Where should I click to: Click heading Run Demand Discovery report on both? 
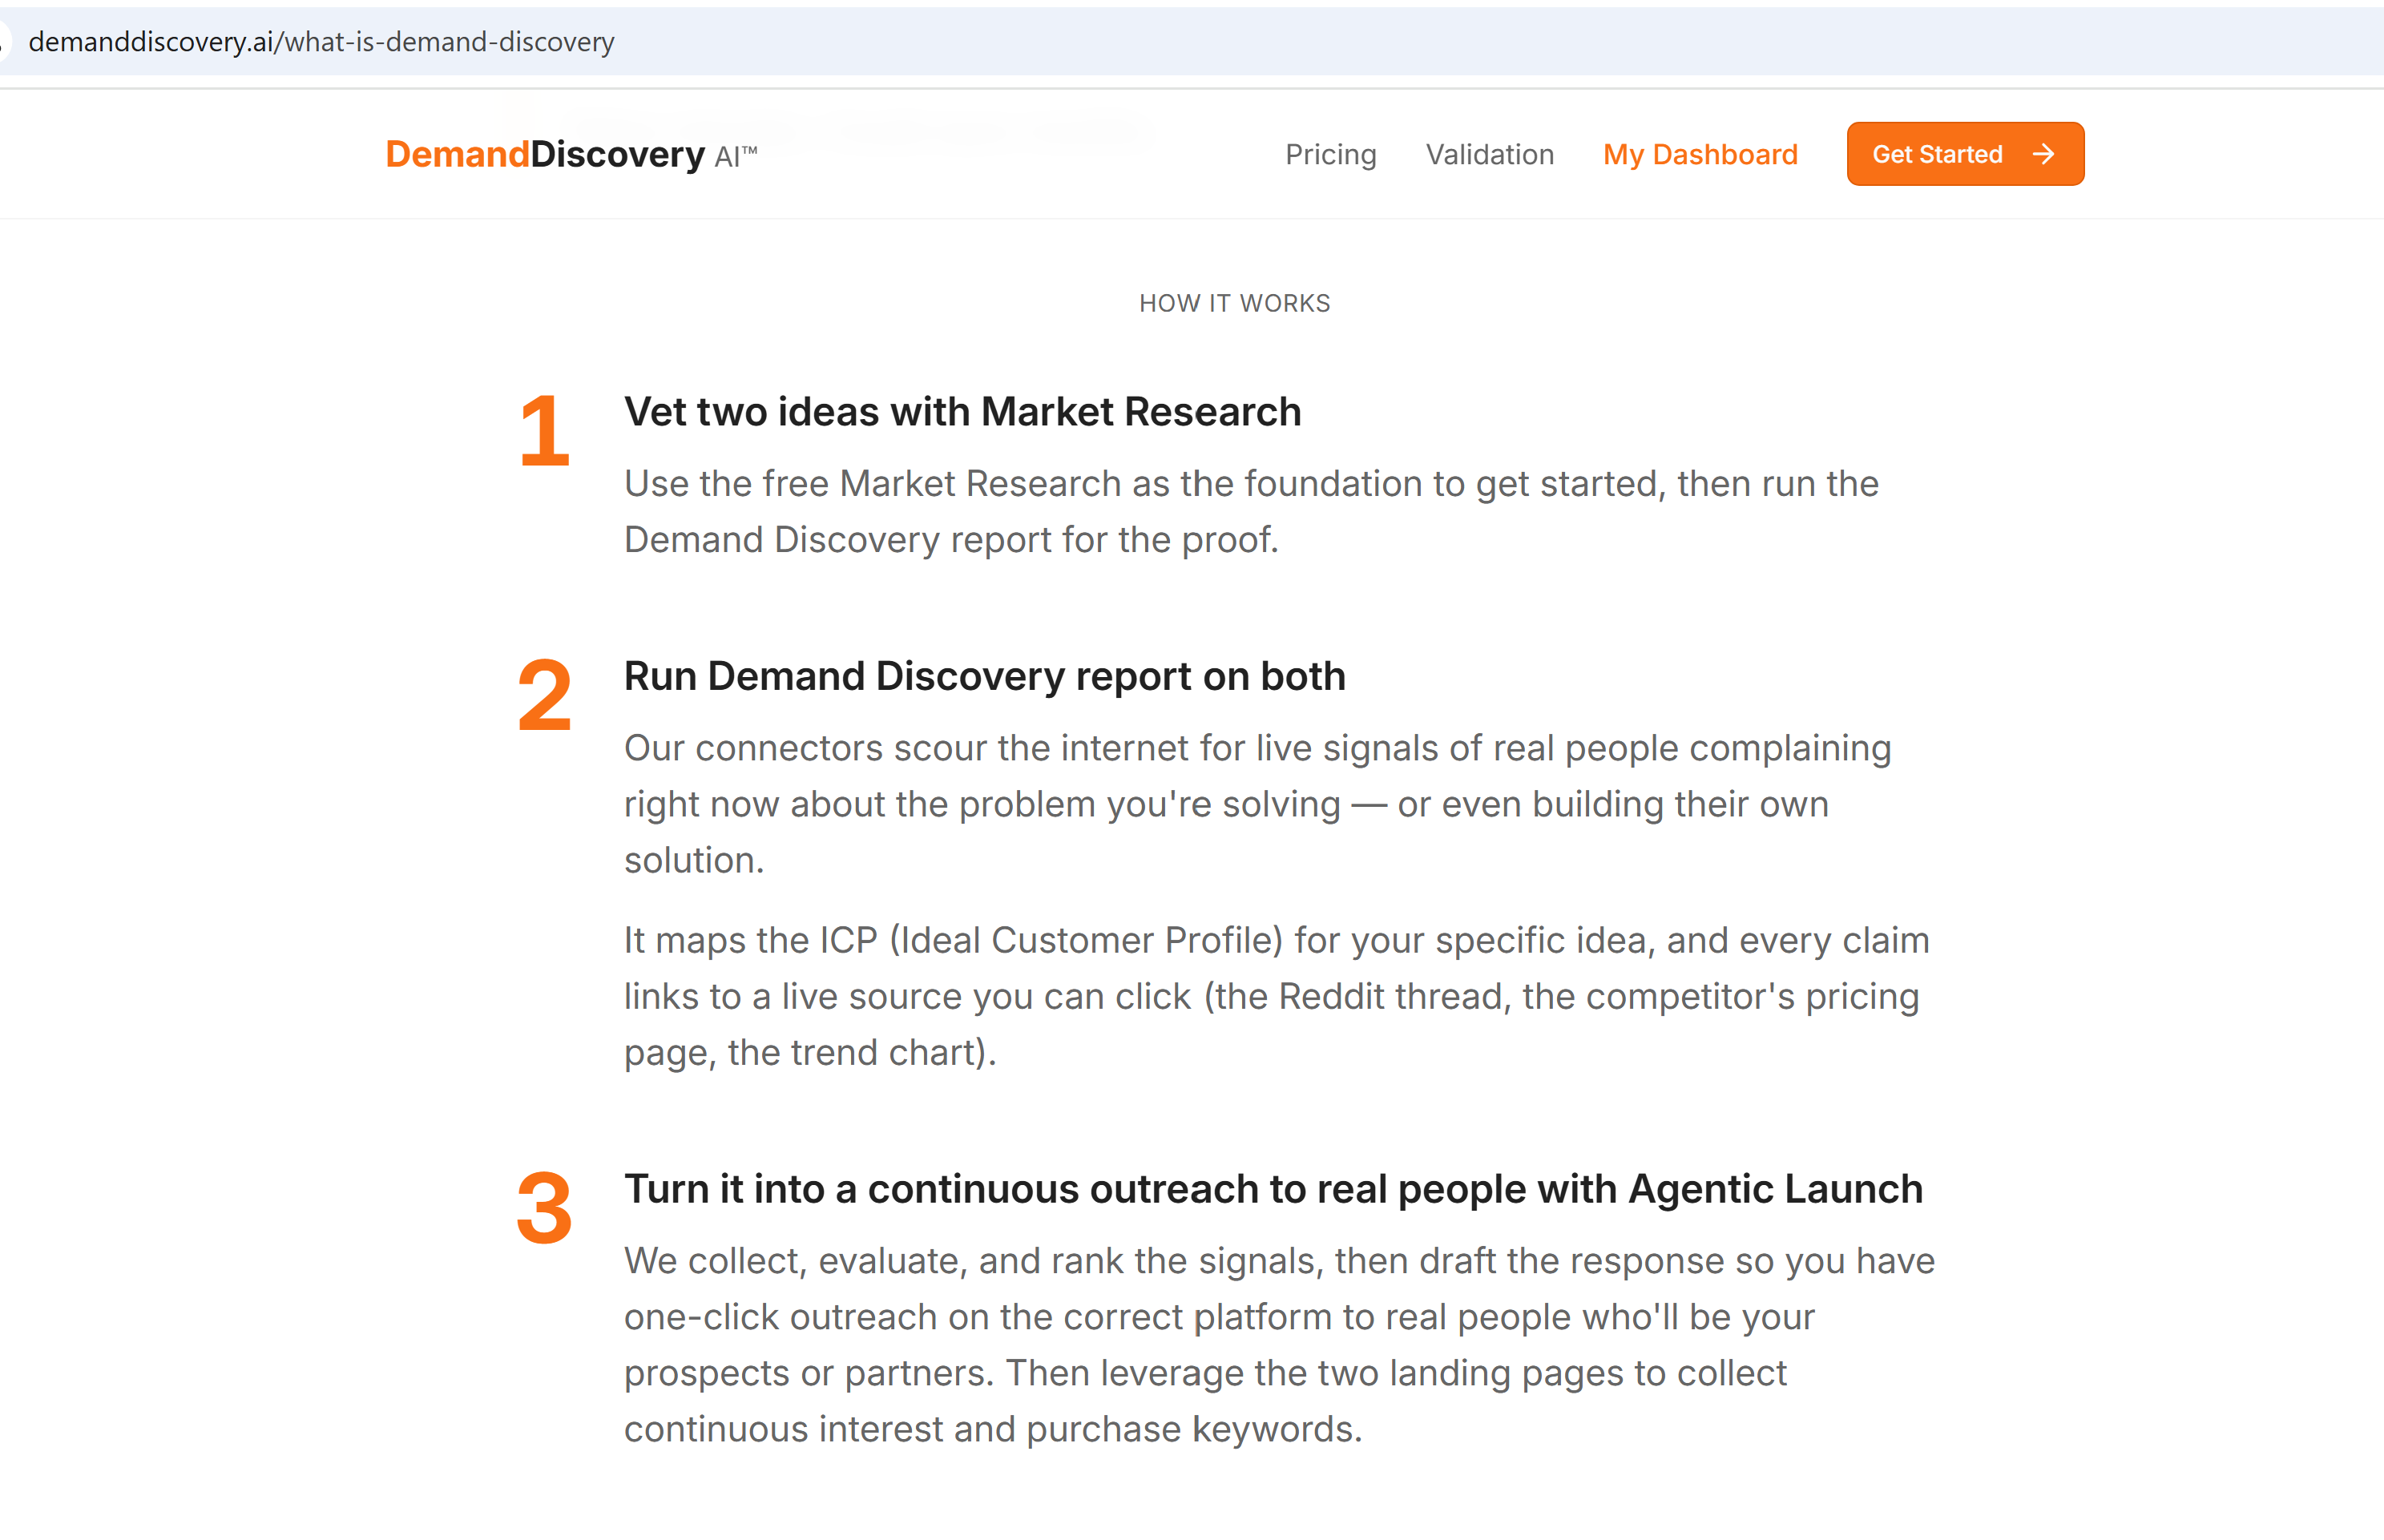tap(984, 677)
